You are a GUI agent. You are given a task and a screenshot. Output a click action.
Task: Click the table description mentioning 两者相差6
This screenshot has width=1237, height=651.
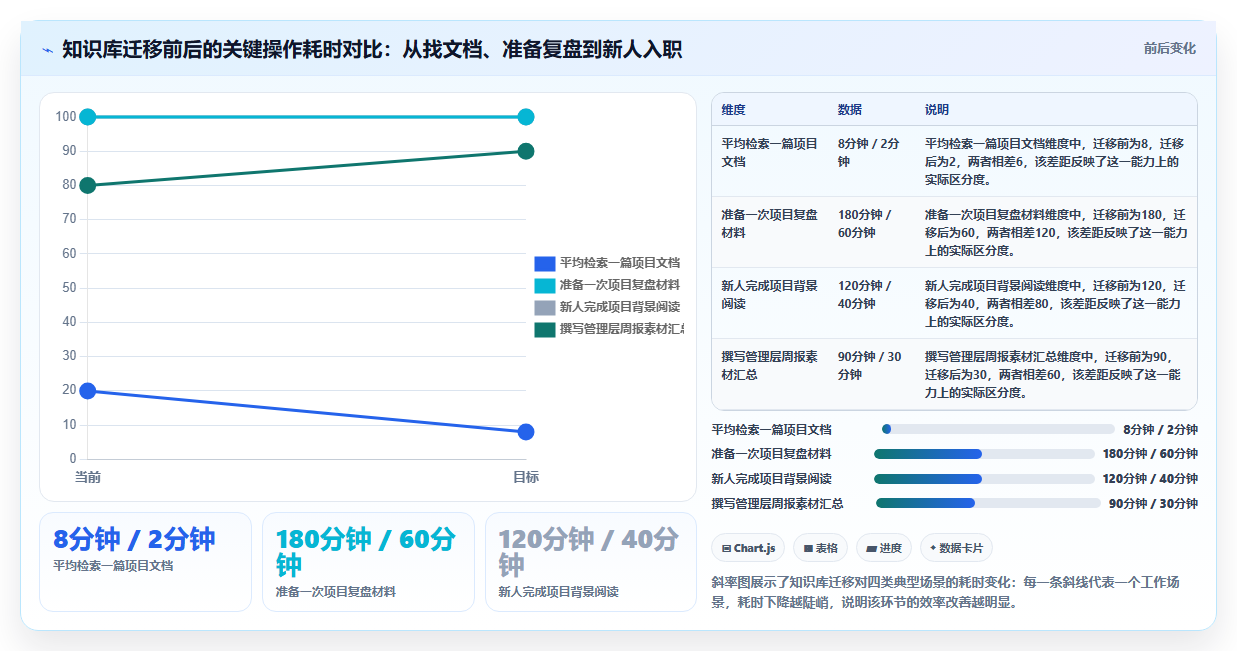tap(1056, 162)
